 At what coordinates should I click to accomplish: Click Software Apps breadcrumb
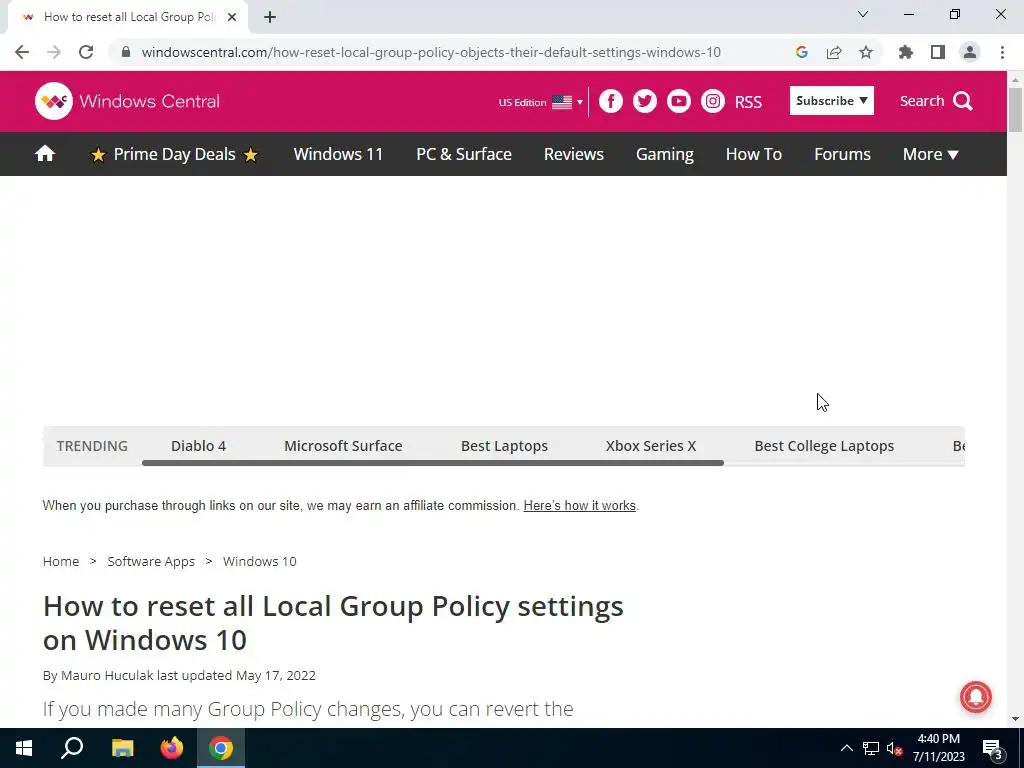[x=151, y=561]
